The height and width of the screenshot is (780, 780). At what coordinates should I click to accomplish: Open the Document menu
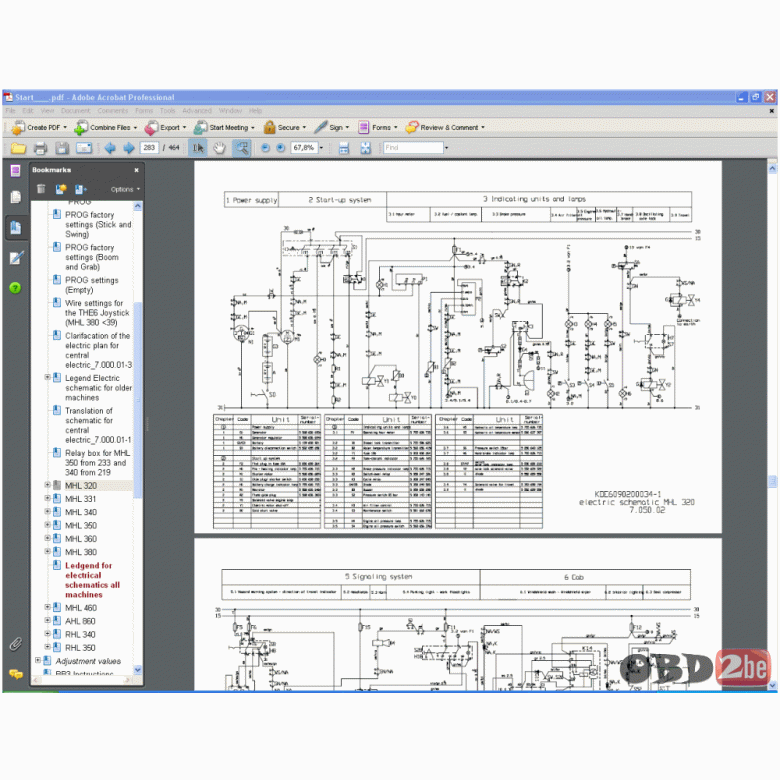[x=76, y=110]
